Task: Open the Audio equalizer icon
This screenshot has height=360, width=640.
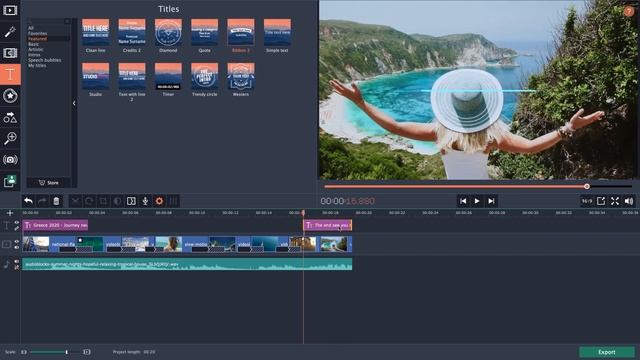Action: point(173,201)
